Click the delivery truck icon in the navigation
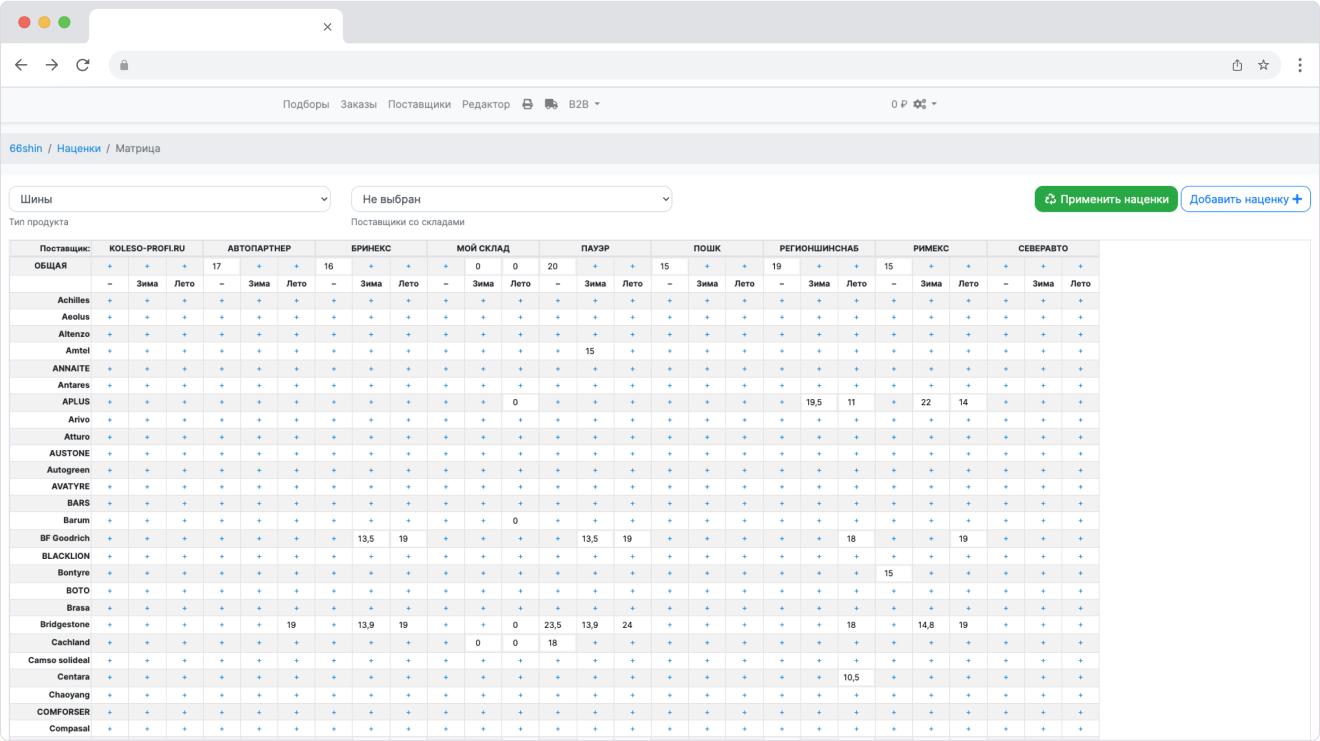Image resolution: width=1320 pixels, height=741 pixels. 551,104
